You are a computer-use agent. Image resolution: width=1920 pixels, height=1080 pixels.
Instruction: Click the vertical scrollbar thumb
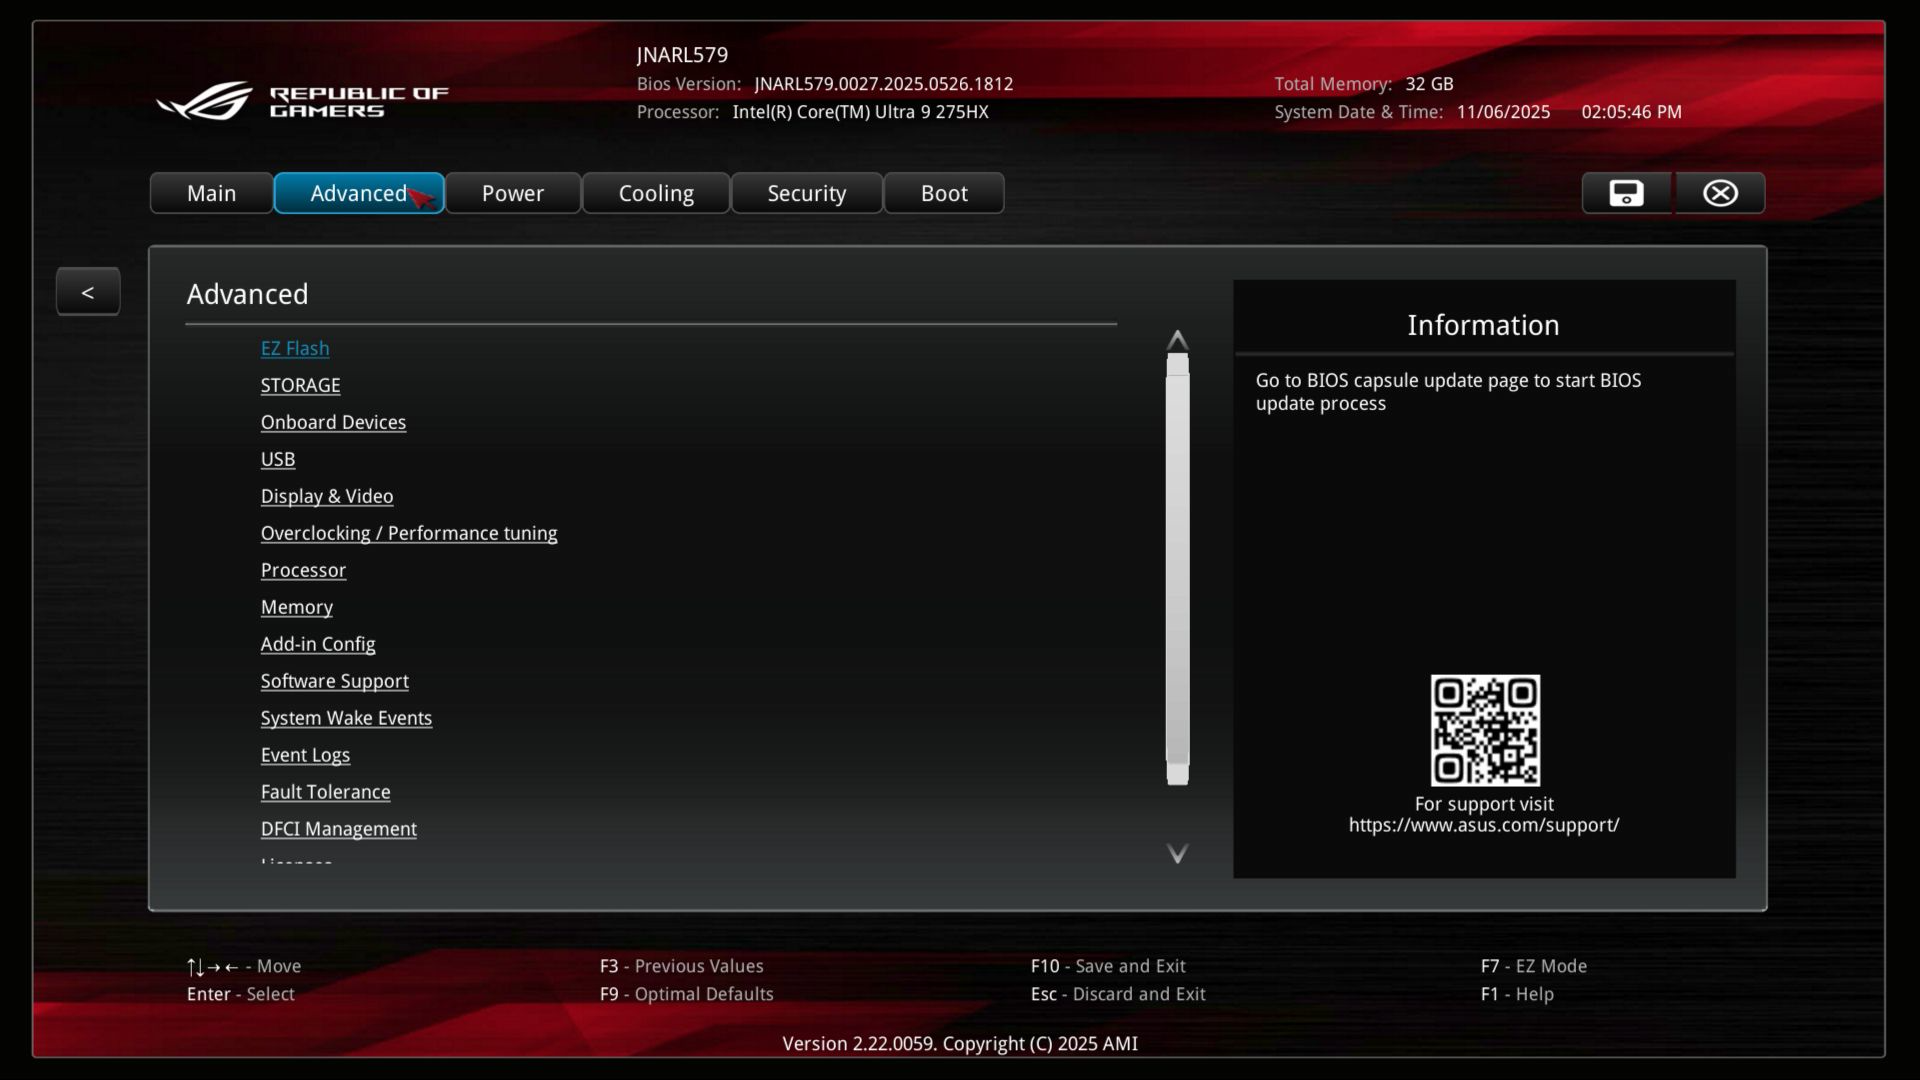pyautogui.click(x=1177, y=570)
